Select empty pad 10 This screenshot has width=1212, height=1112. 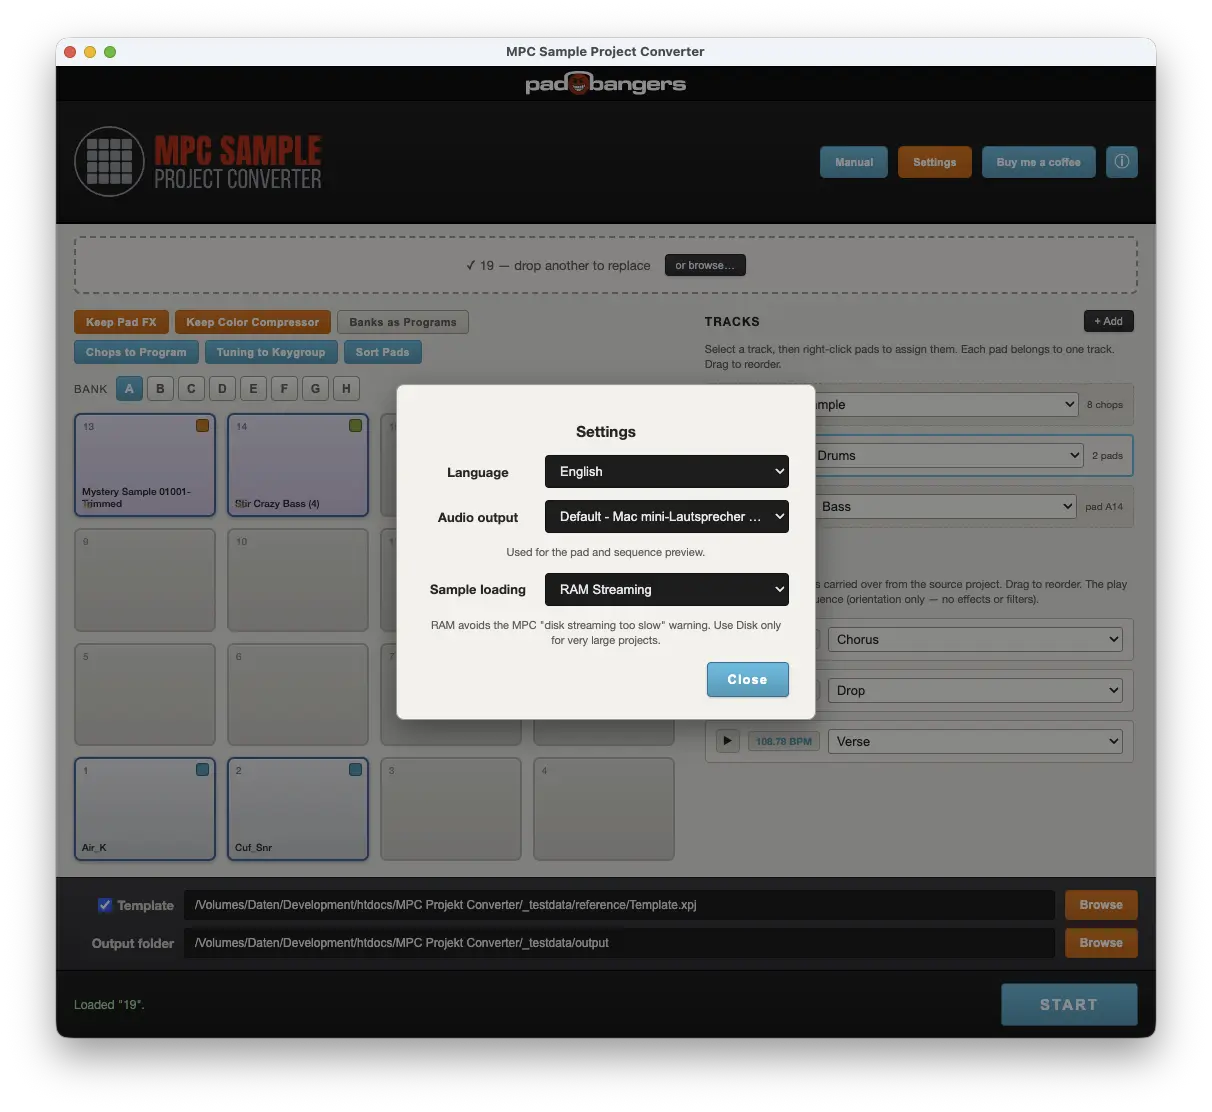click(298, 580)
